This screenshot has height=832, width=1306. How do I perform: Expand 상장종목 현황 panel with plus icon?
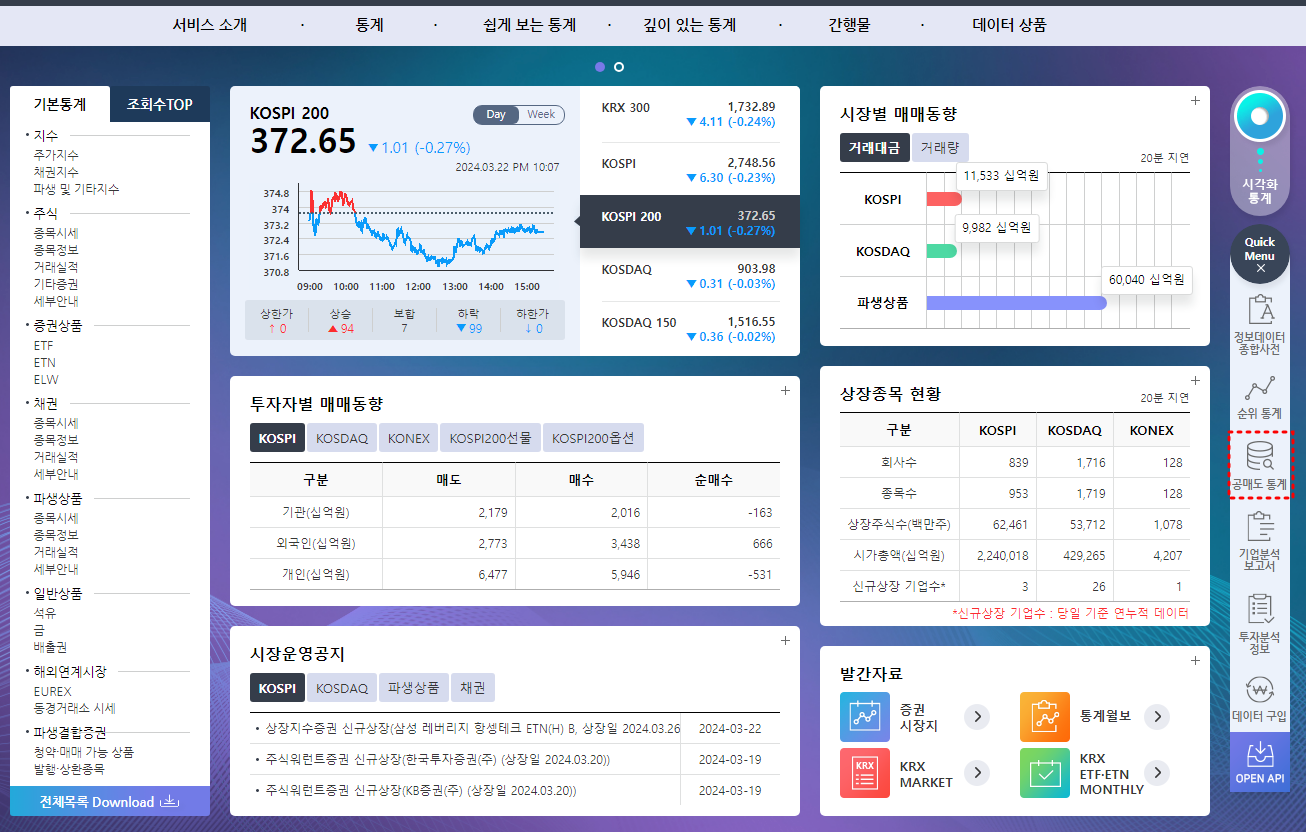[1194, 381]
